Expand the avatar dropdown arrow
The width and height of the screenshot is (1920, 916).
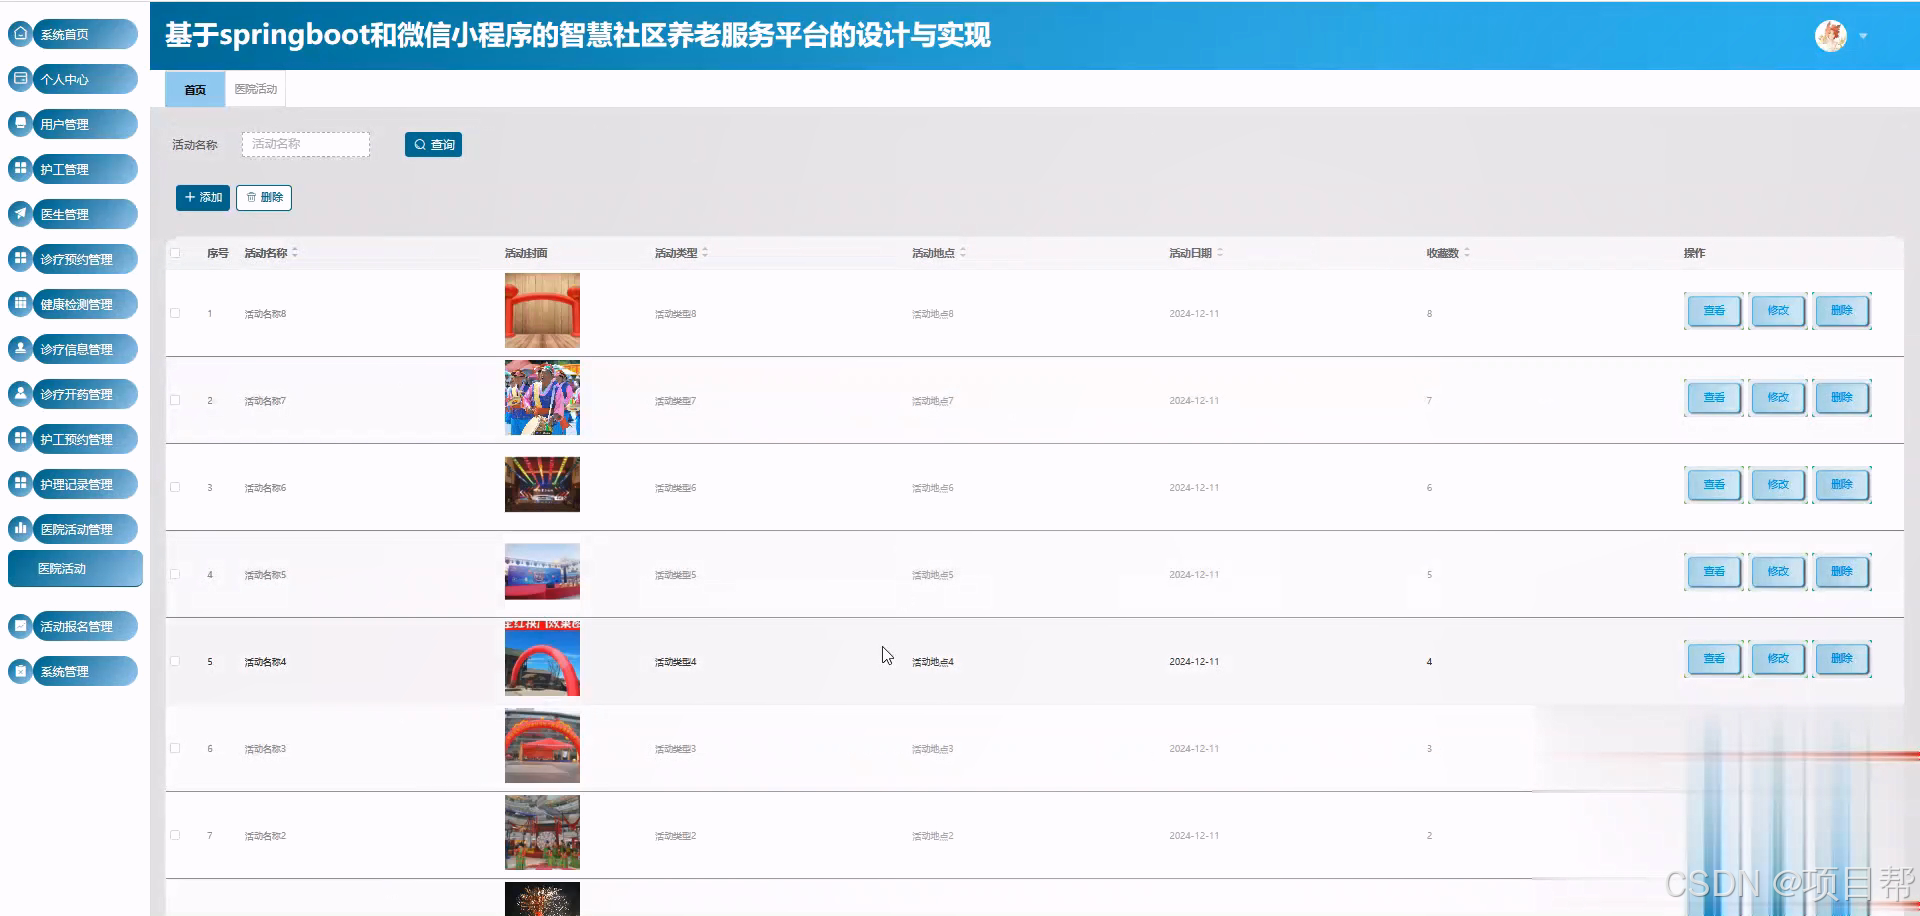click(x=1863, y=36)
